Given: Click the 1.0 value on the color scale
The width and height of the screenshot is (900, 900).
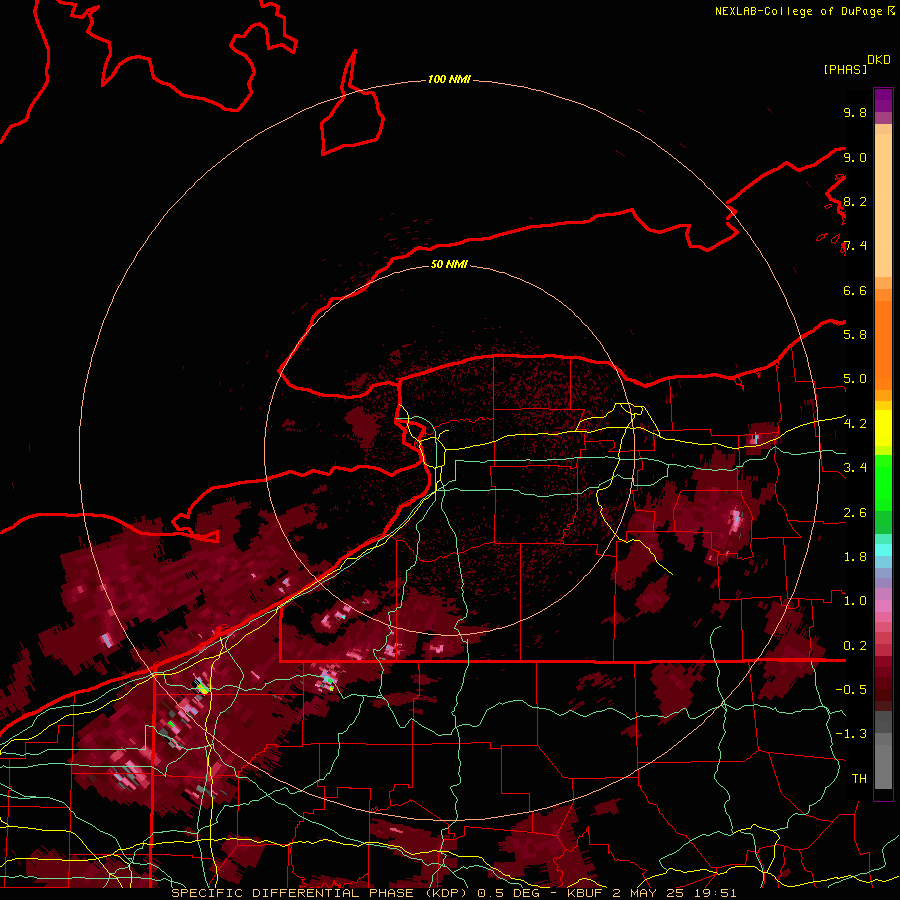Looking at the screenshot, I should click(x=855, y=600).
